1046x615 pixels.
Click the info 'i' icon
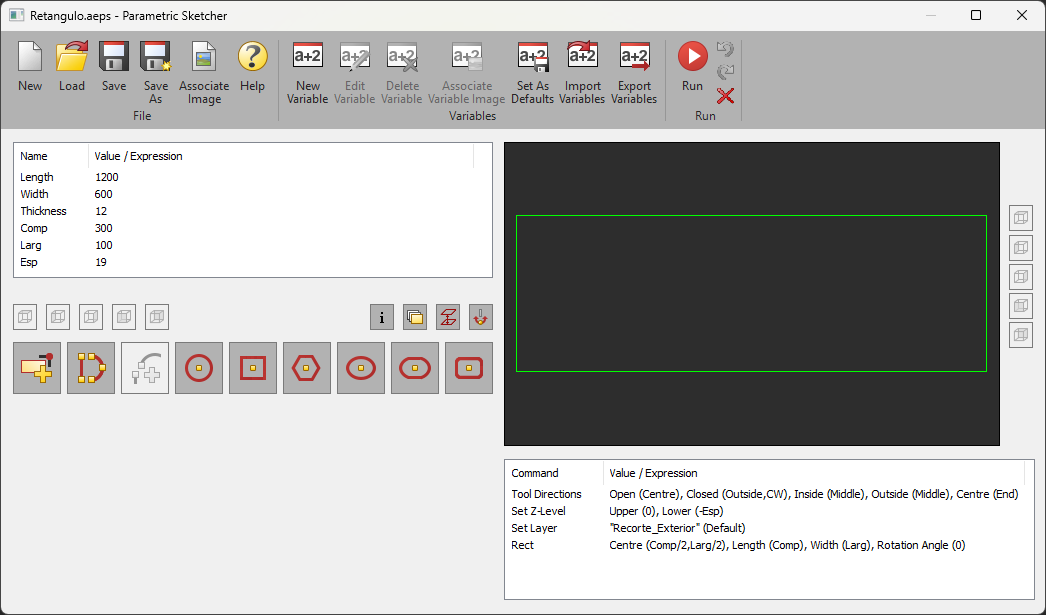click(381, 318)
